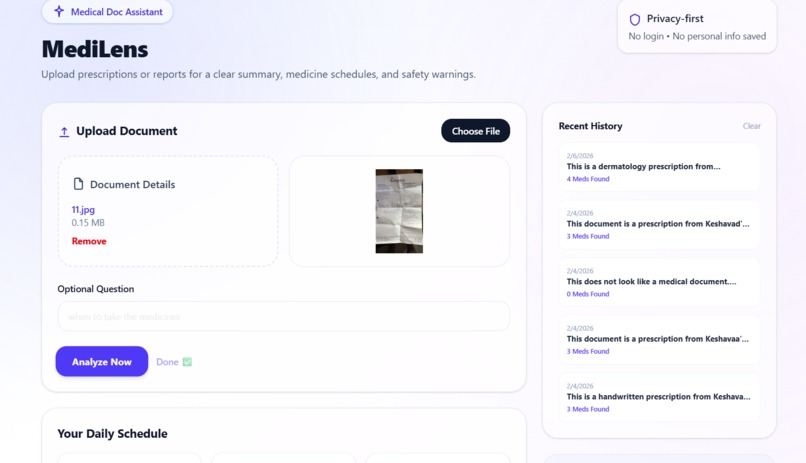Click the Upload Document heading
806x463 pixels.
click(126, 131)
